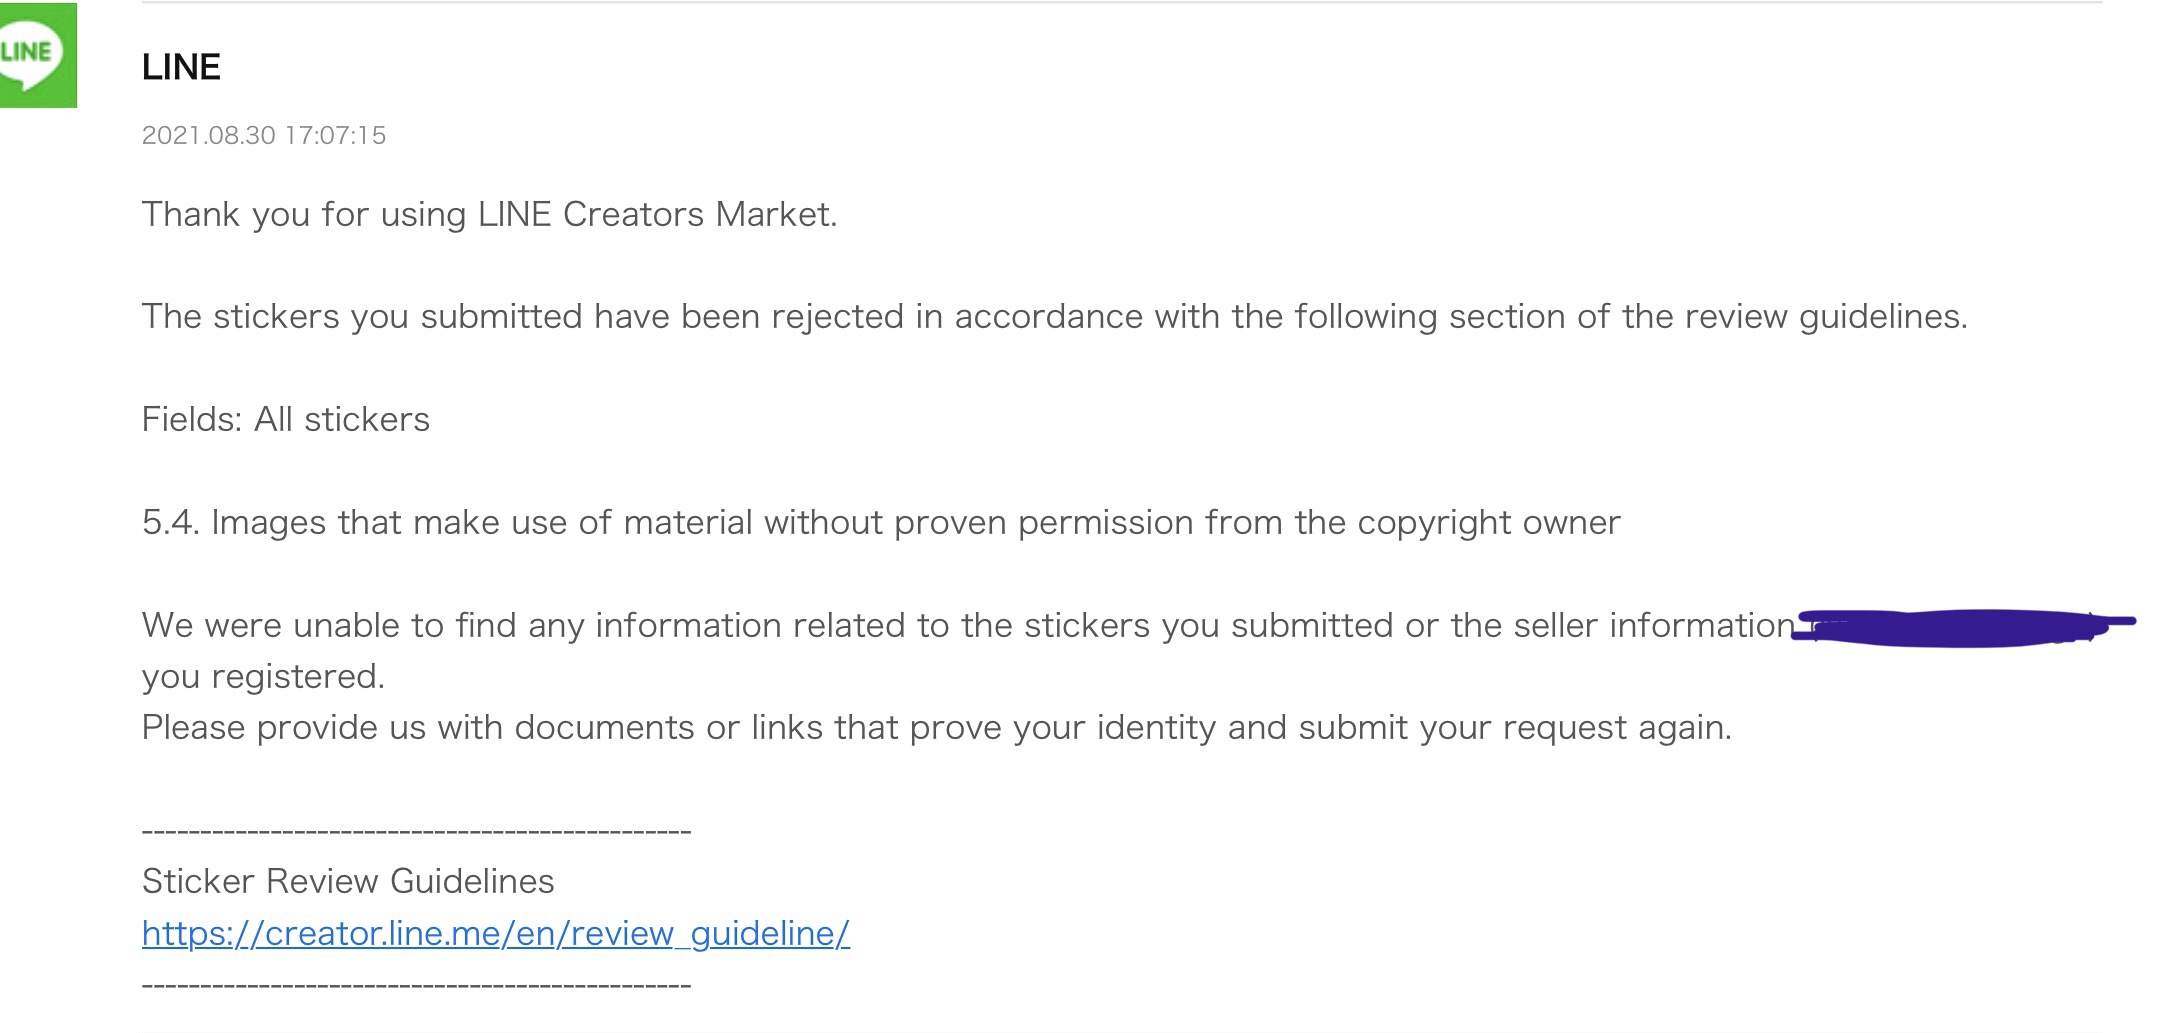Click the Sticker Review Guidelines label
2157x1033 pixels.
[x=348, y=881]
